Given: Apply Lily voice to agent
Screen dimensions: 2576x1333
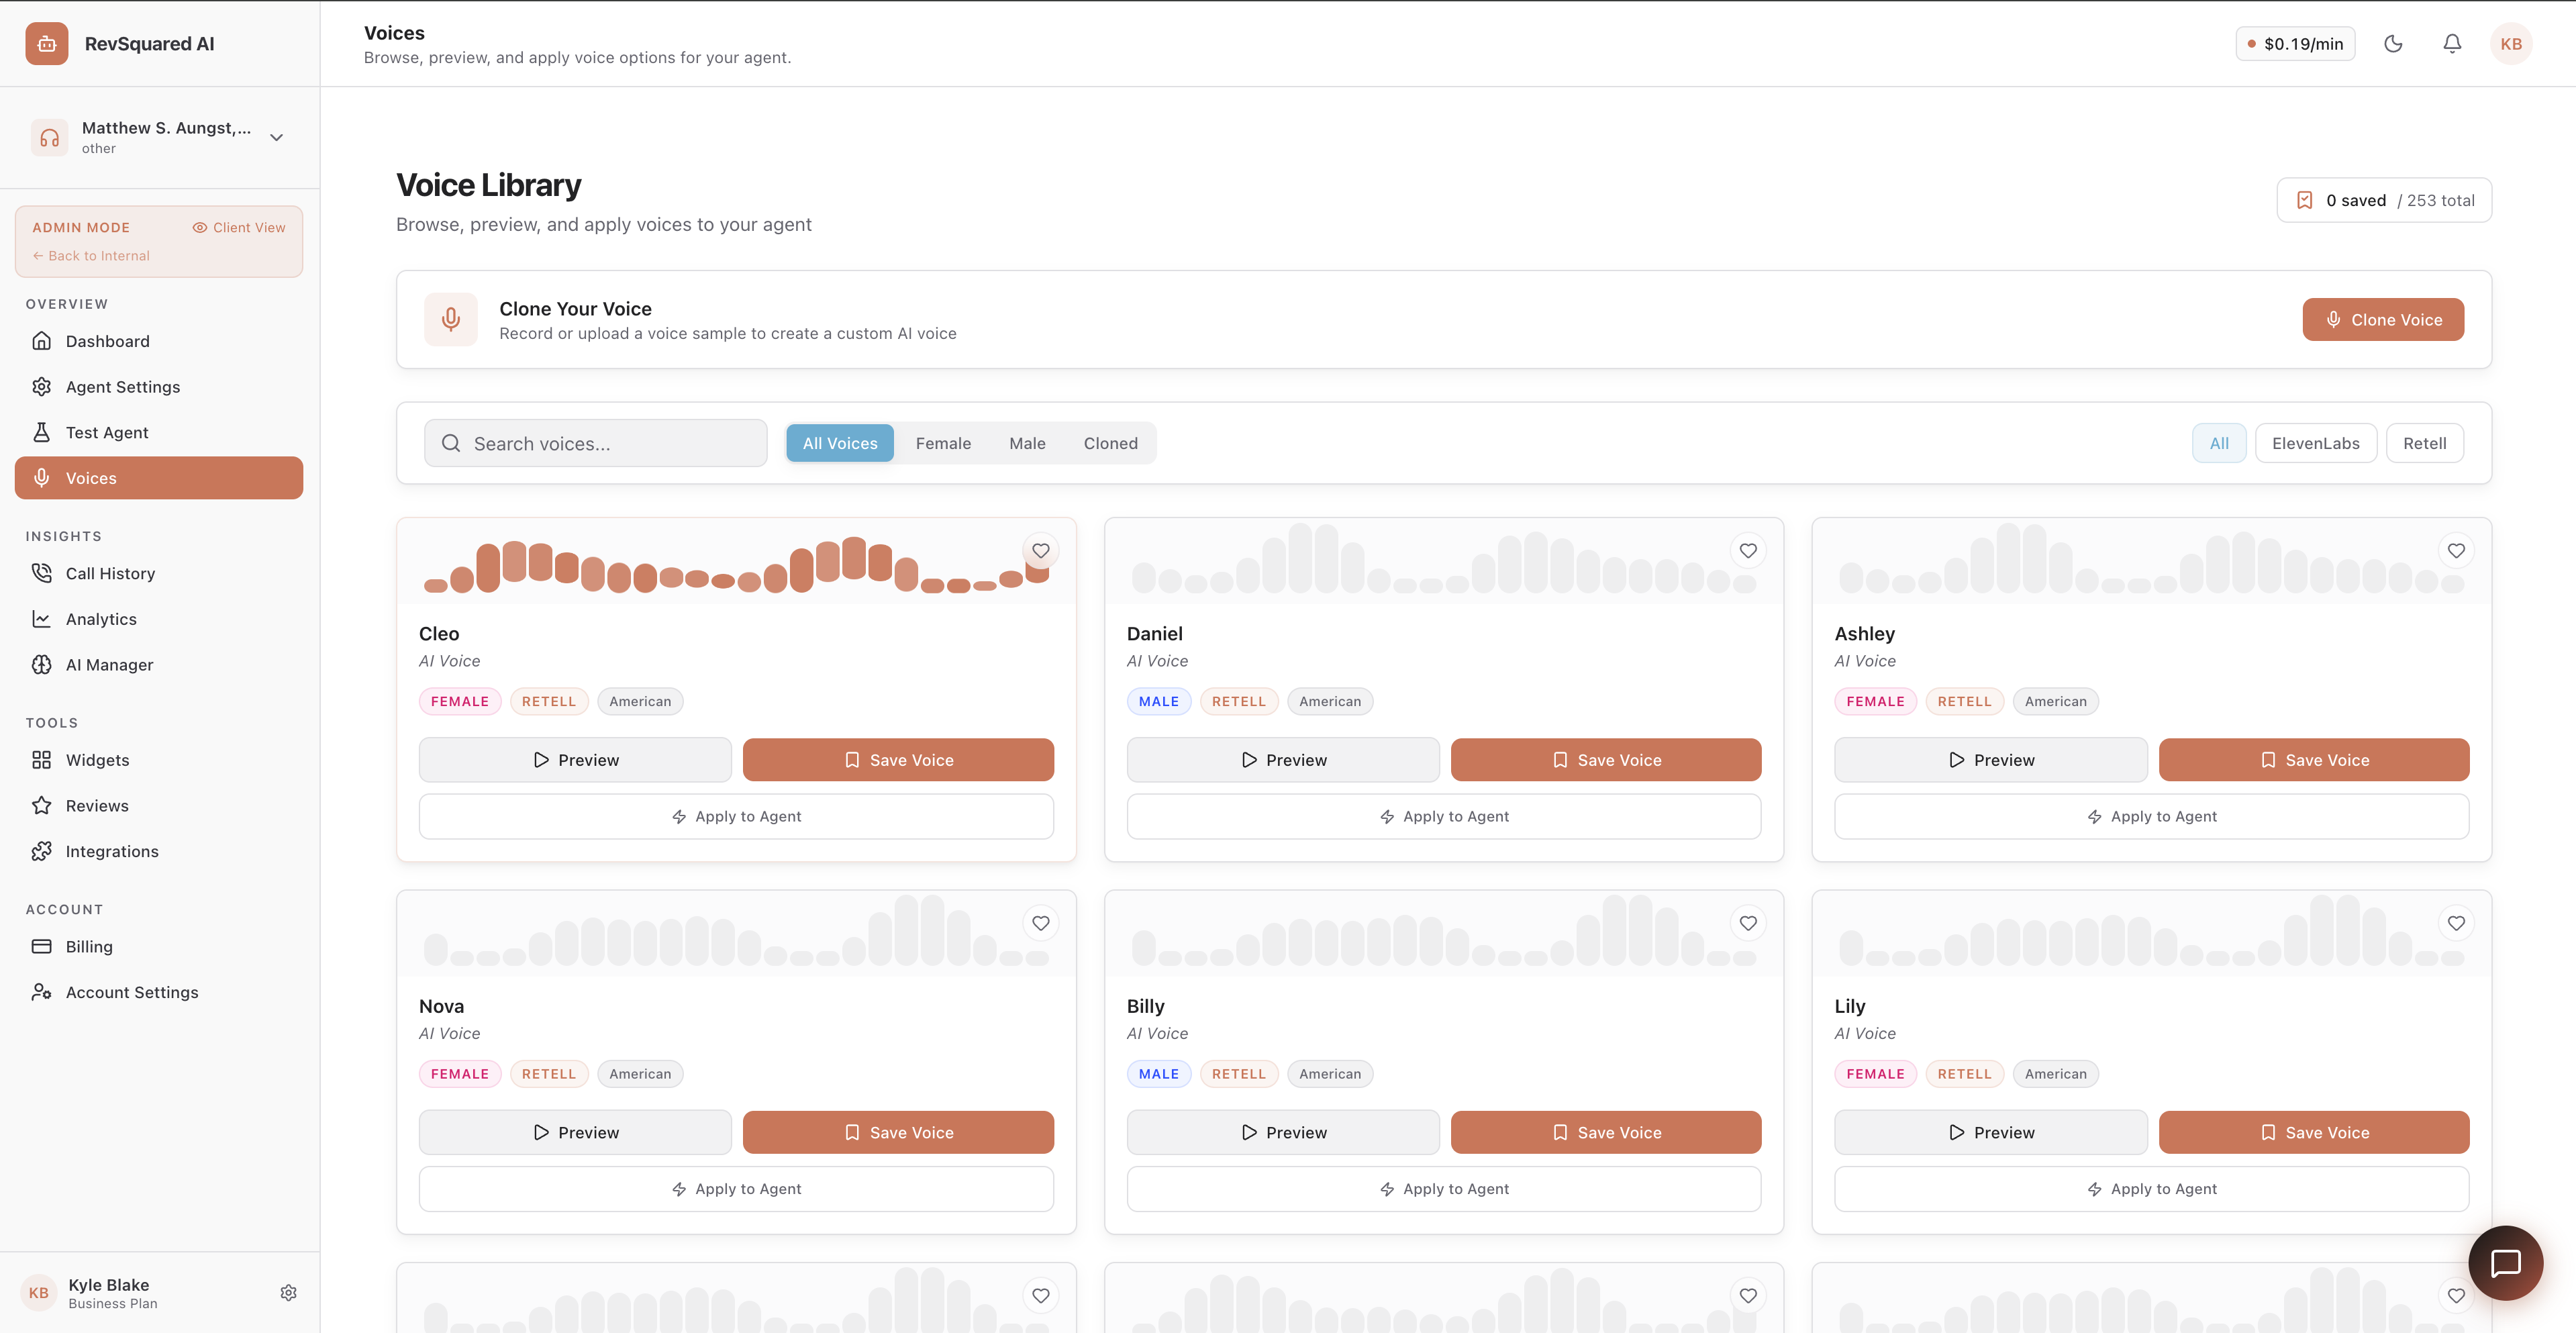Looking at the screenshot, I should [2152, 1189].
